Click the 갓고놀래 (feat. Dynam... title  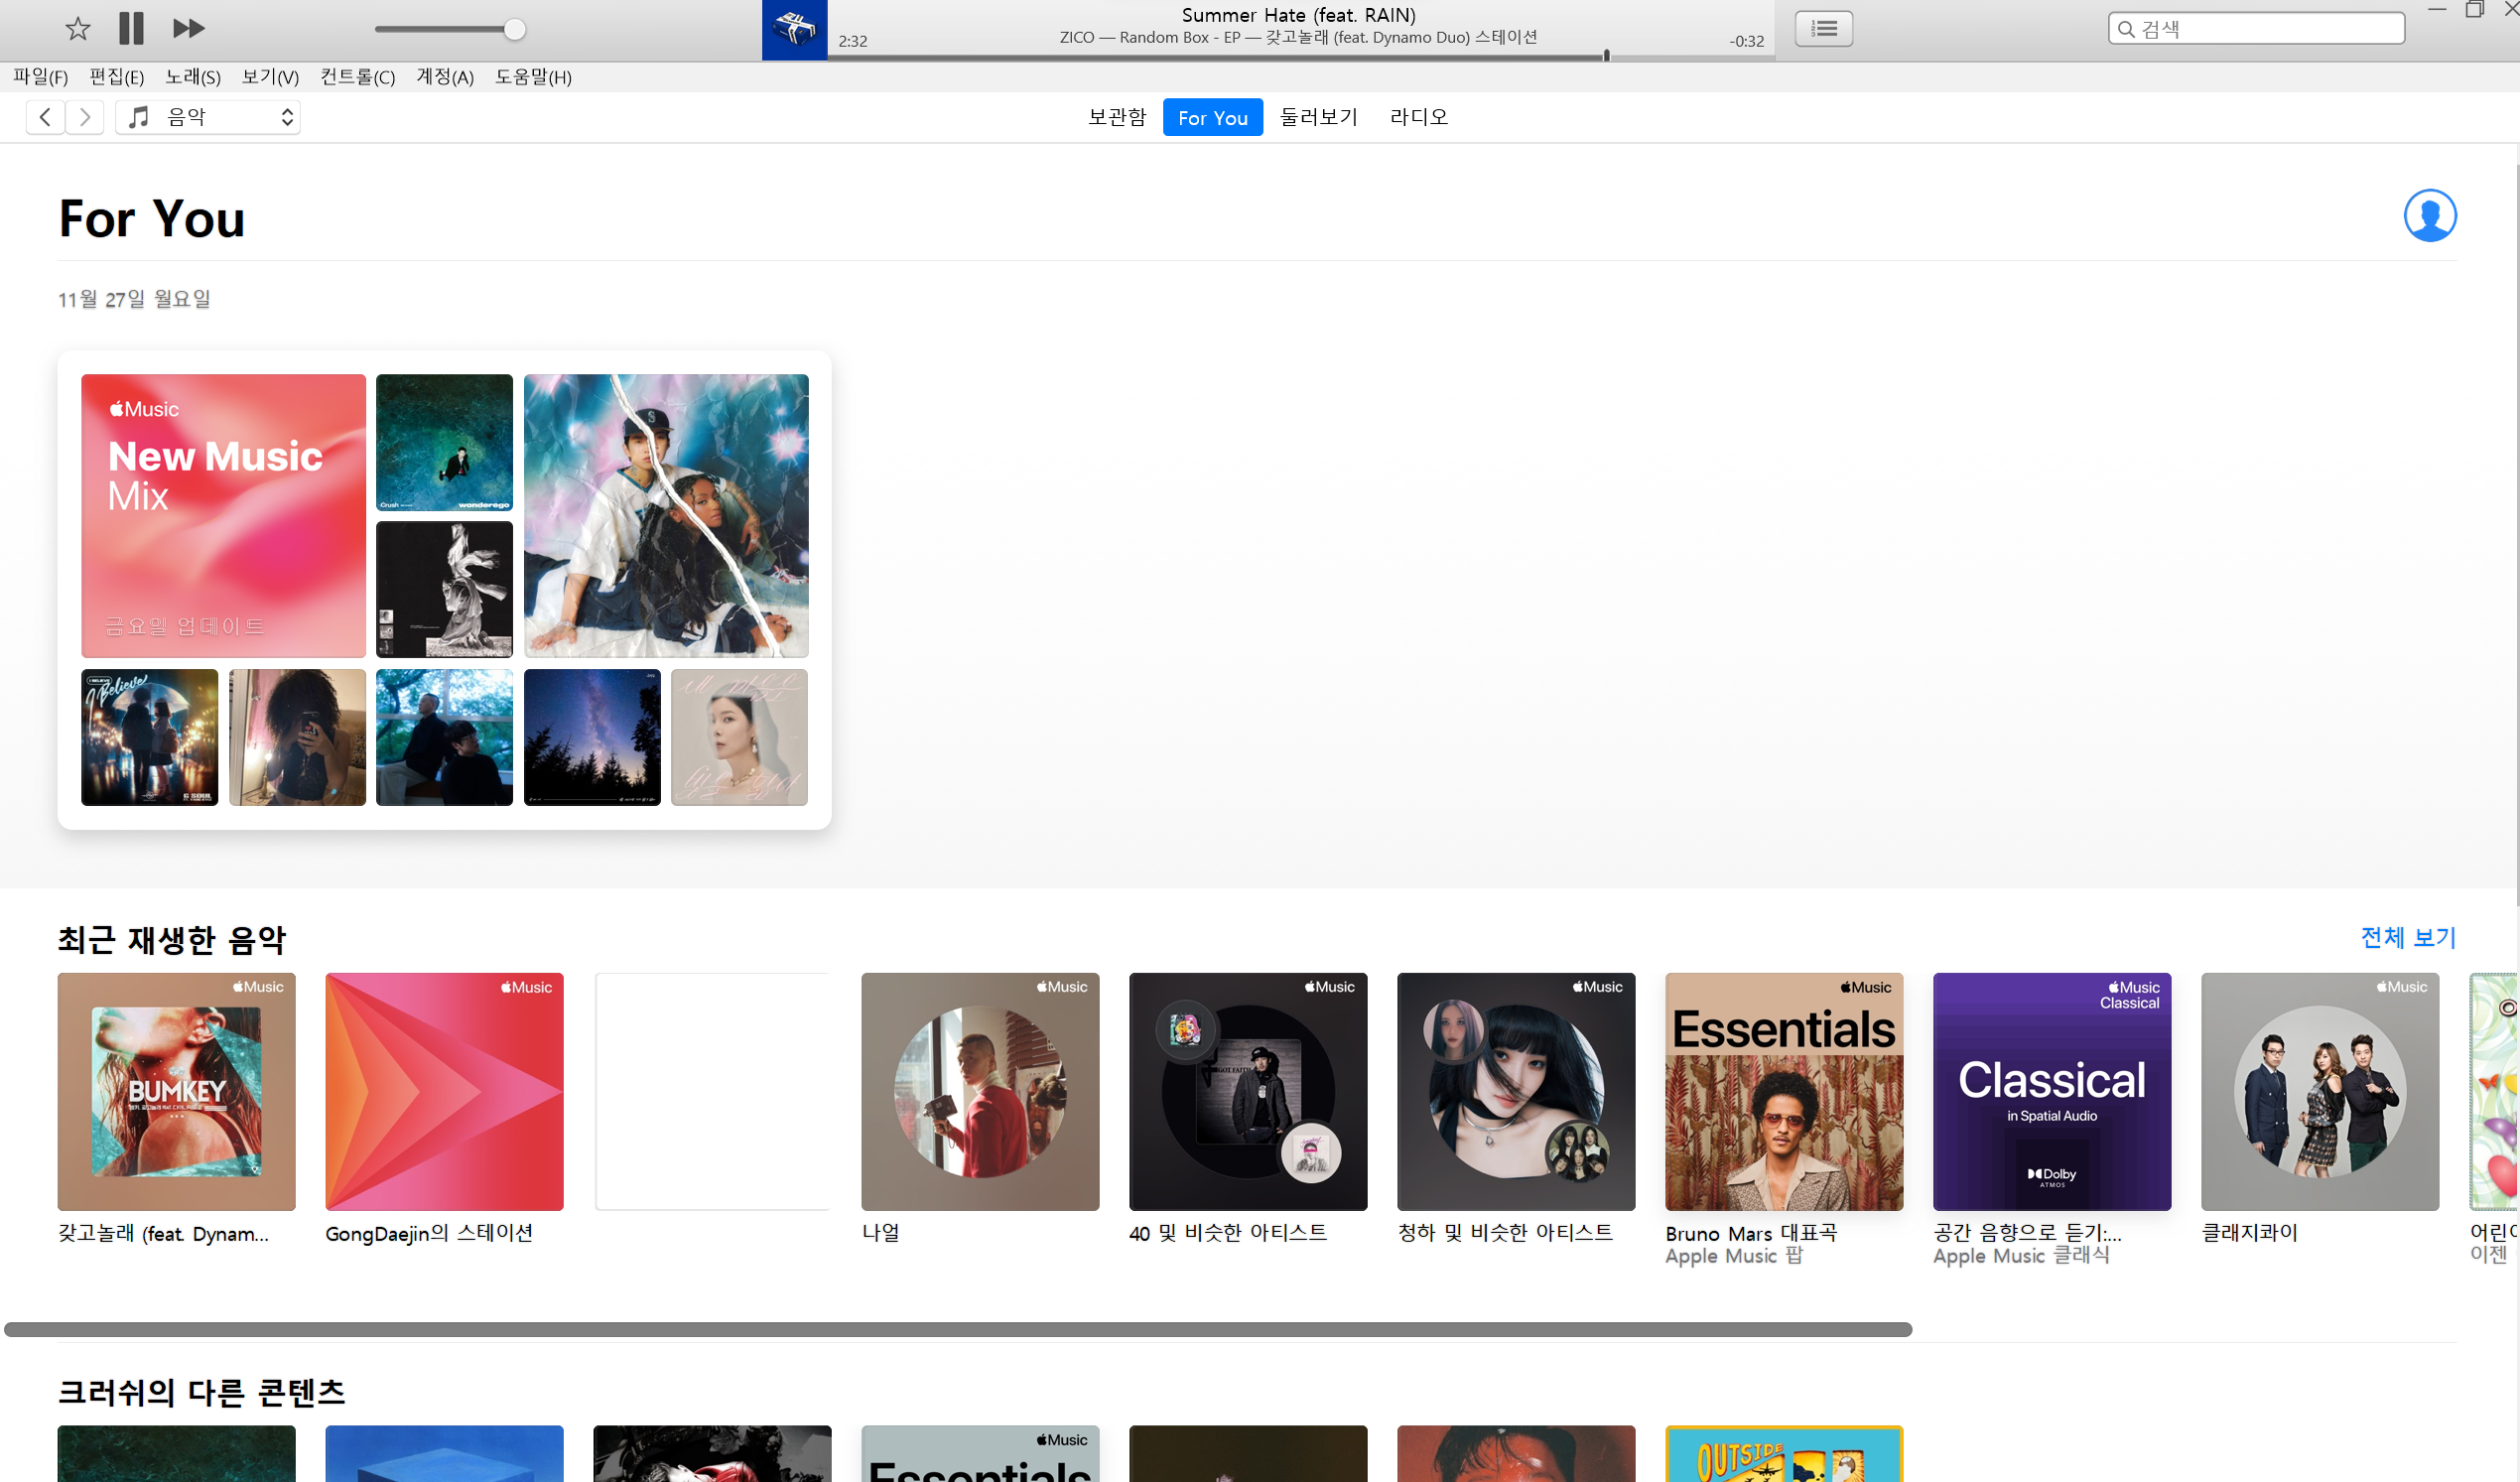click(x=163, y=1233)
